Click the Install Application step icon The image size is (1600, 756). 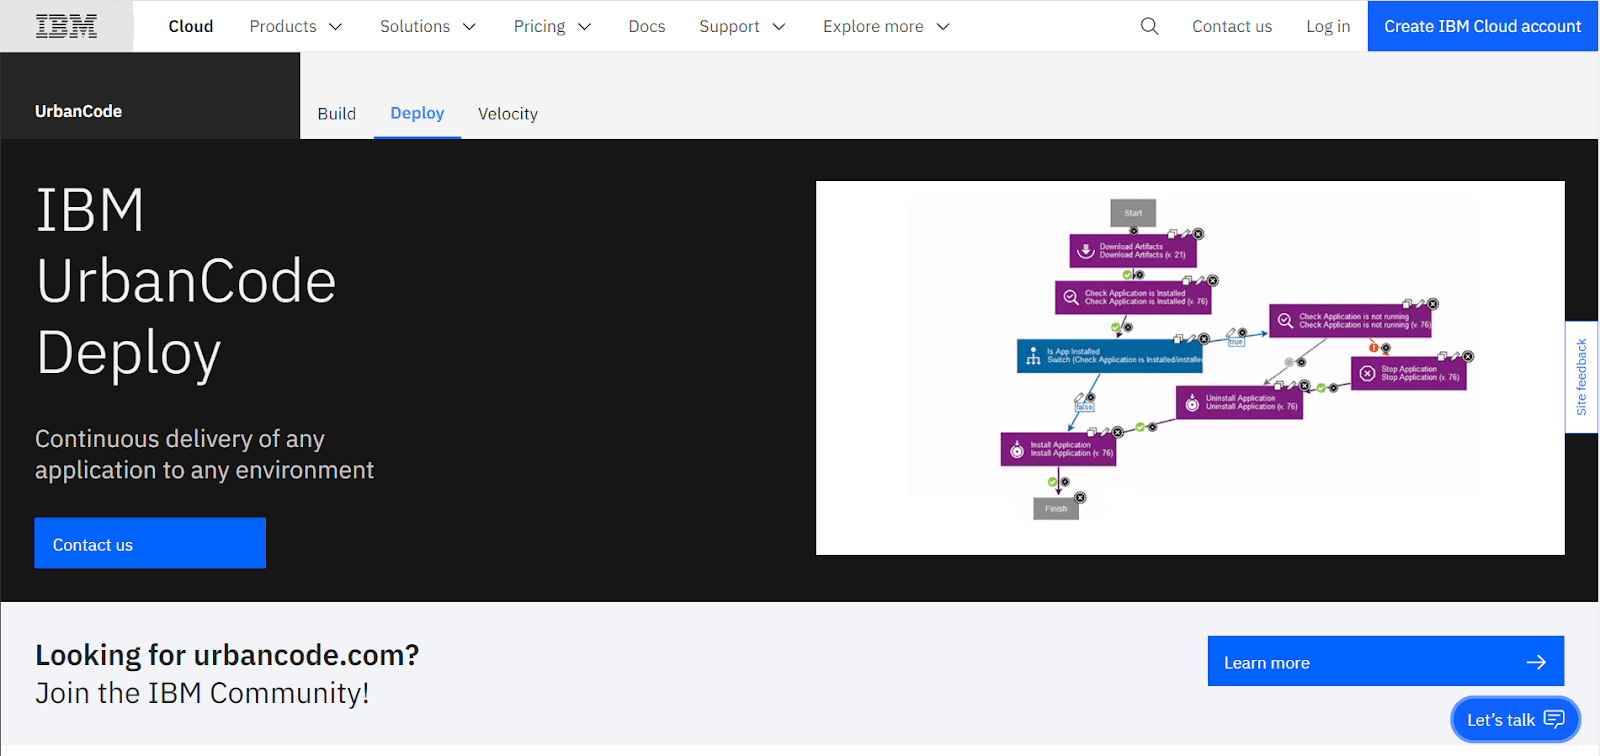tap(1017, 450)
